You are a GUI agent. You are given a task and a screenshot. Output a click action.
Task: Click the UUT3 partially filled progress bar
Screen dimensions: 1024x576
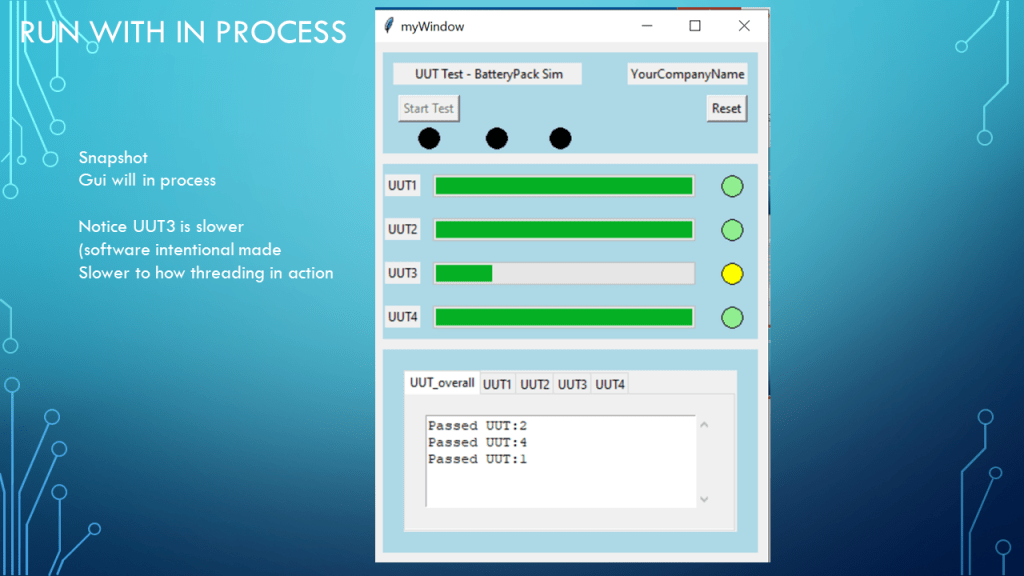564,274
